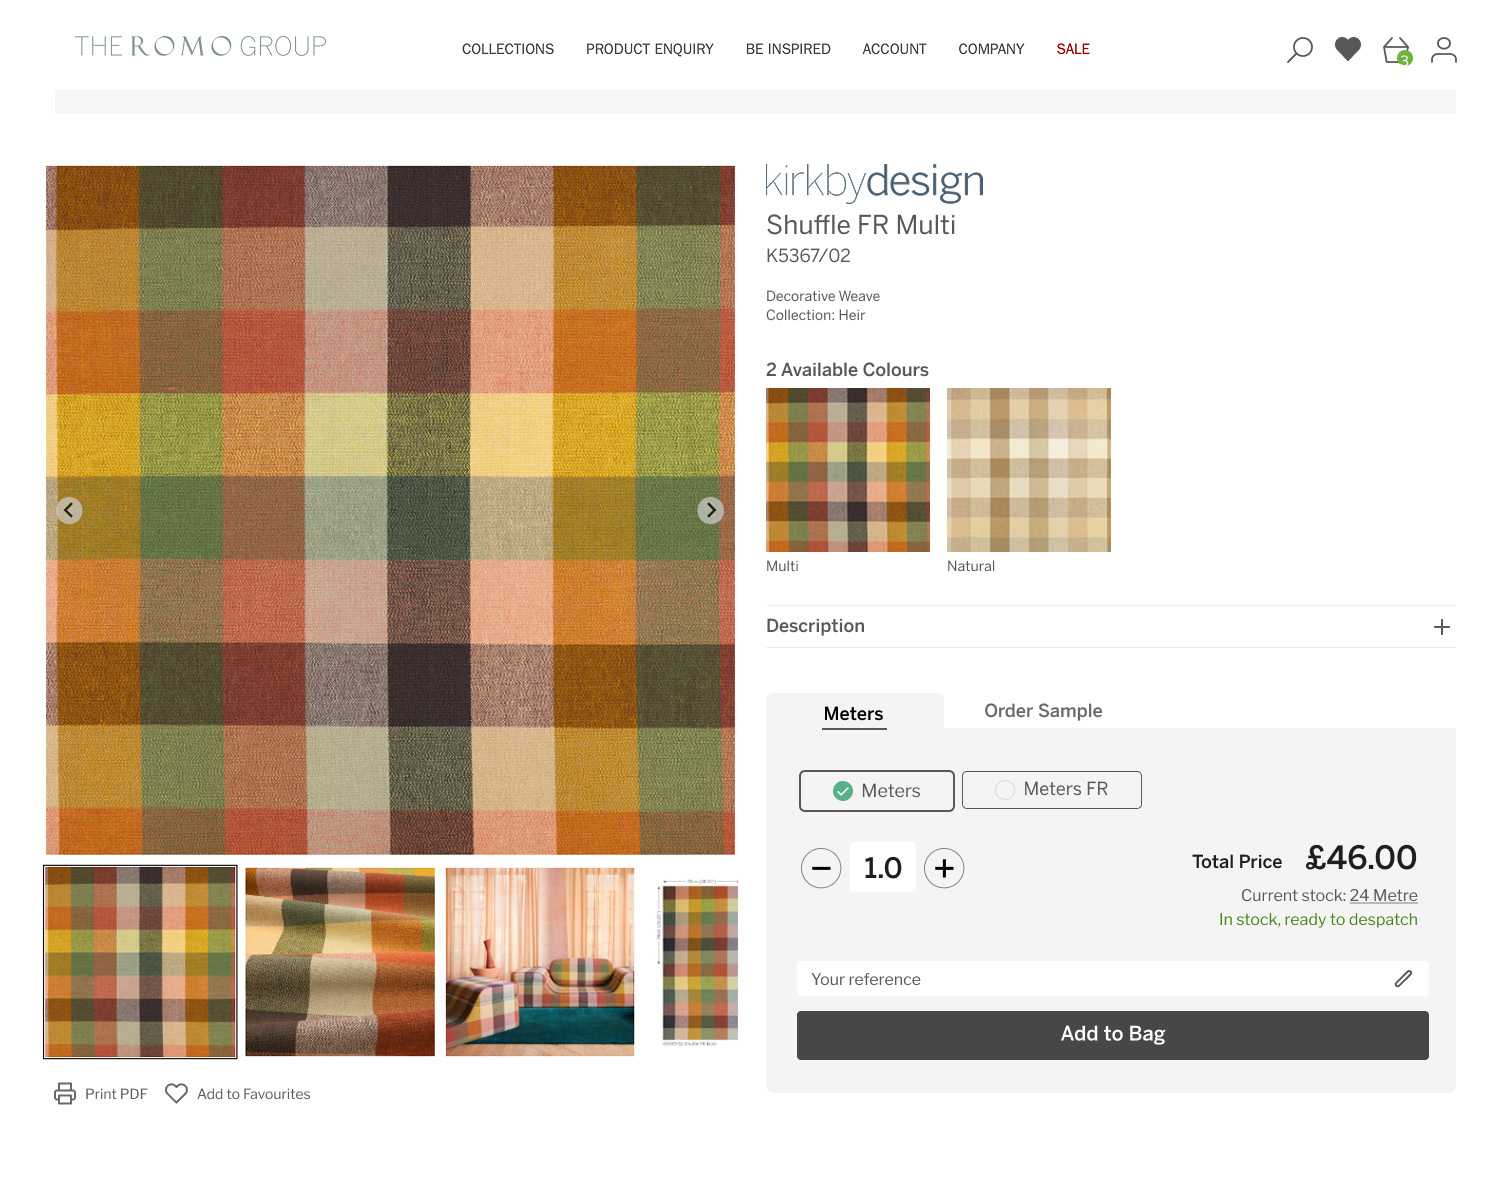
Task: Open the 24 Metre stock link
Action: [x=1383, y=895]
